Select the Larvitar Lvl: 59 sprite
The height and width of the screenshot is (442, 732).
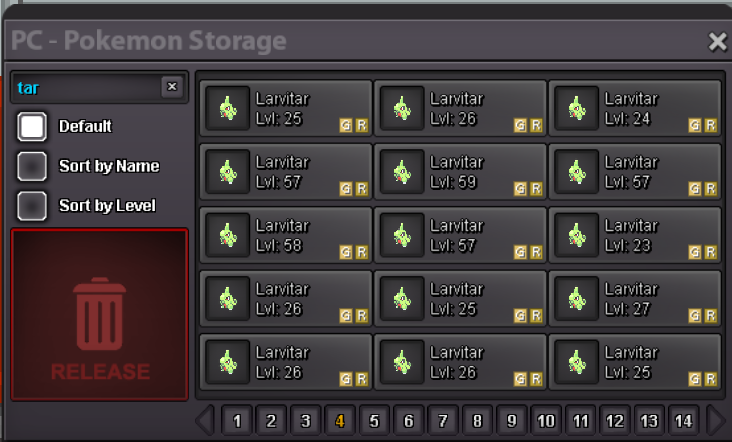point(402,172)
